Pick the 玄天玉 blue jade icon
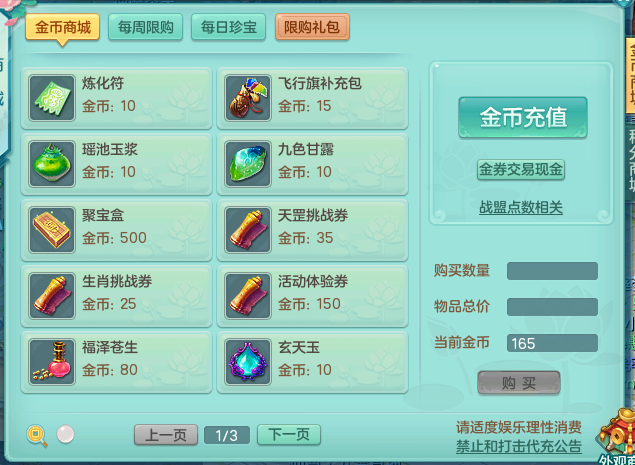This screenshot has width=635, height=465. pos(248,362)
